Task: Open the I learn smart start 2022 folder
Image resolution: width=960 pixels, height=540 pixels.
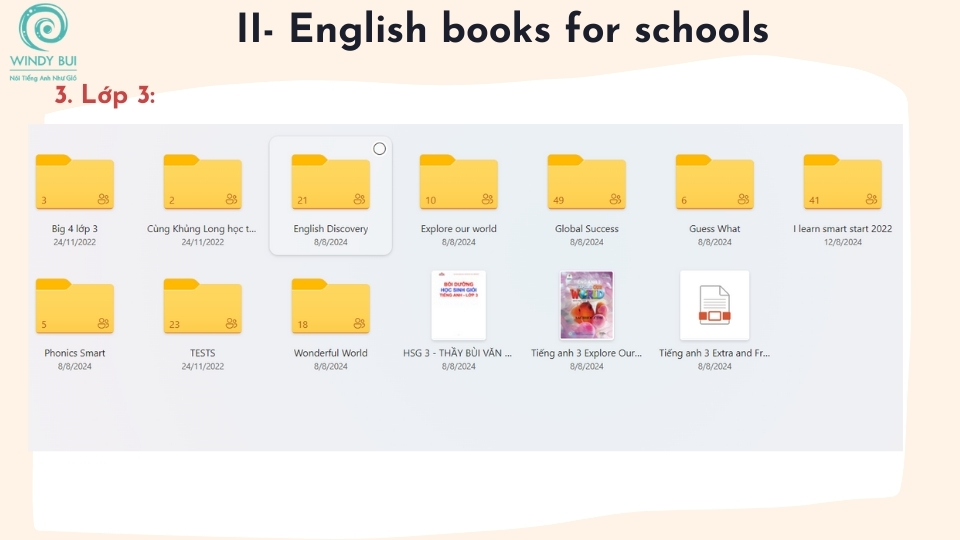Action: [x=843, y=183]
